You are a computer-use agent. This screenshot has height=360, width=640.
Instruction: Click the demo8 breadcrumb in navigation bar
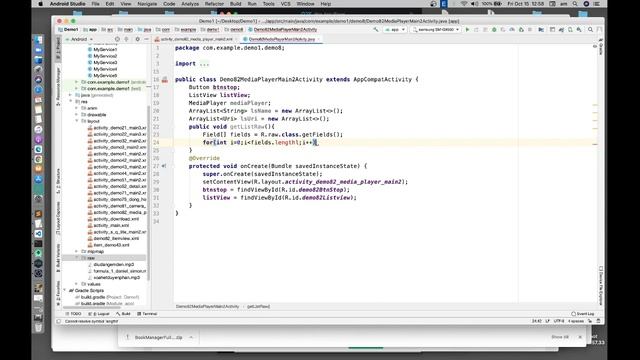pyautogui.click(x=234, y=29)
